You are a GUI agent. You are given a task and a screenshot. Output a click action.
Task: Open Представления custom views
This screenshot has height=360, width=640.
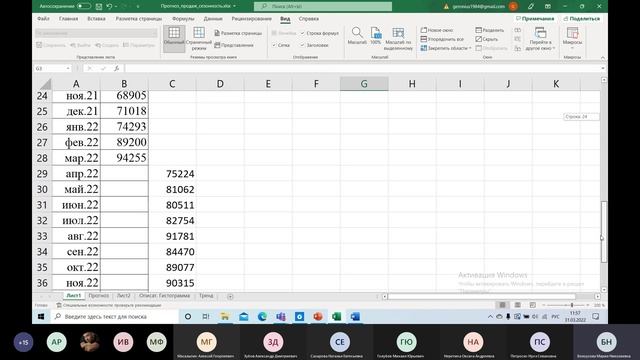[x=234, y=45]
